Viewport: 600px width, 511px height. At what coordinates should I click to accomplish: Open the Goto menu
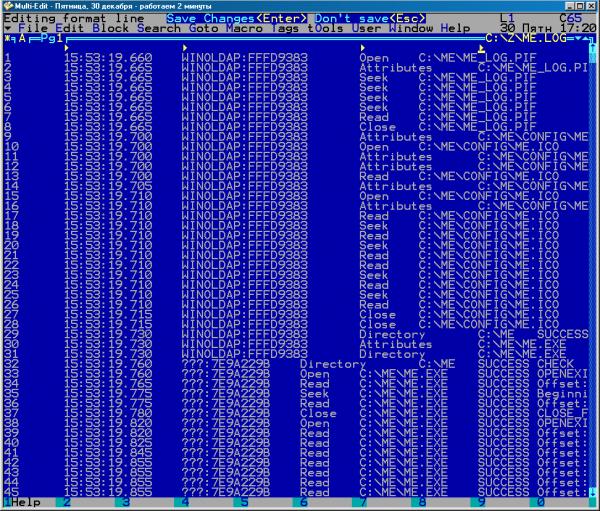point(204,28)
